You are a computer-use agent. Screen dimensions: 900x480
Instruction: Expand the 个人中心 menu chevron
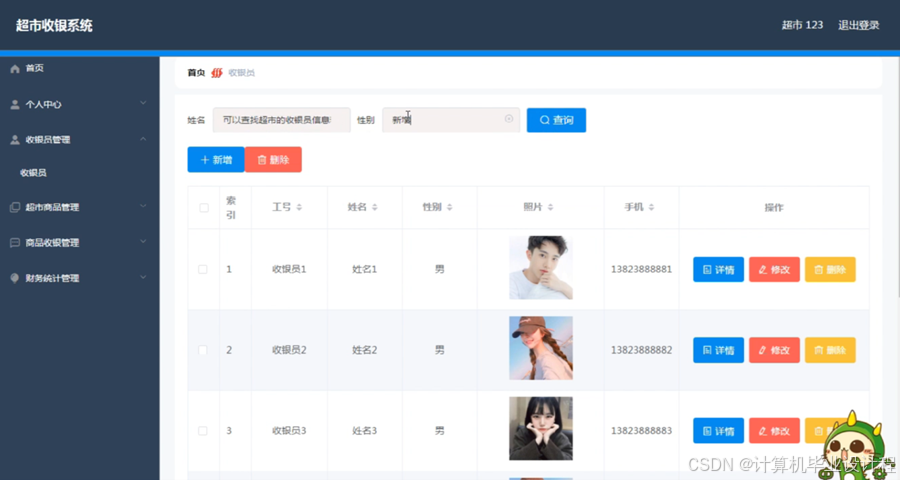coord(143,103)
